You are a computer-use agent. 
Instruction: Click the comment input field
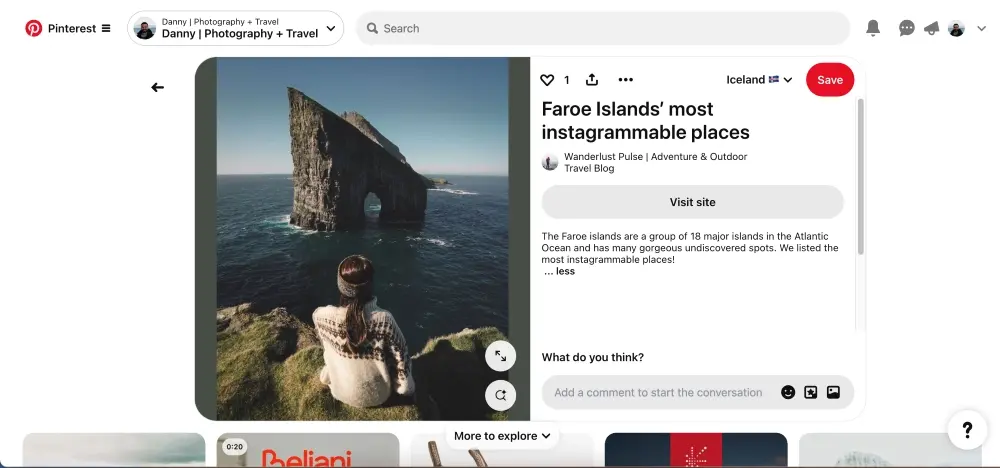tap(658, 392)
